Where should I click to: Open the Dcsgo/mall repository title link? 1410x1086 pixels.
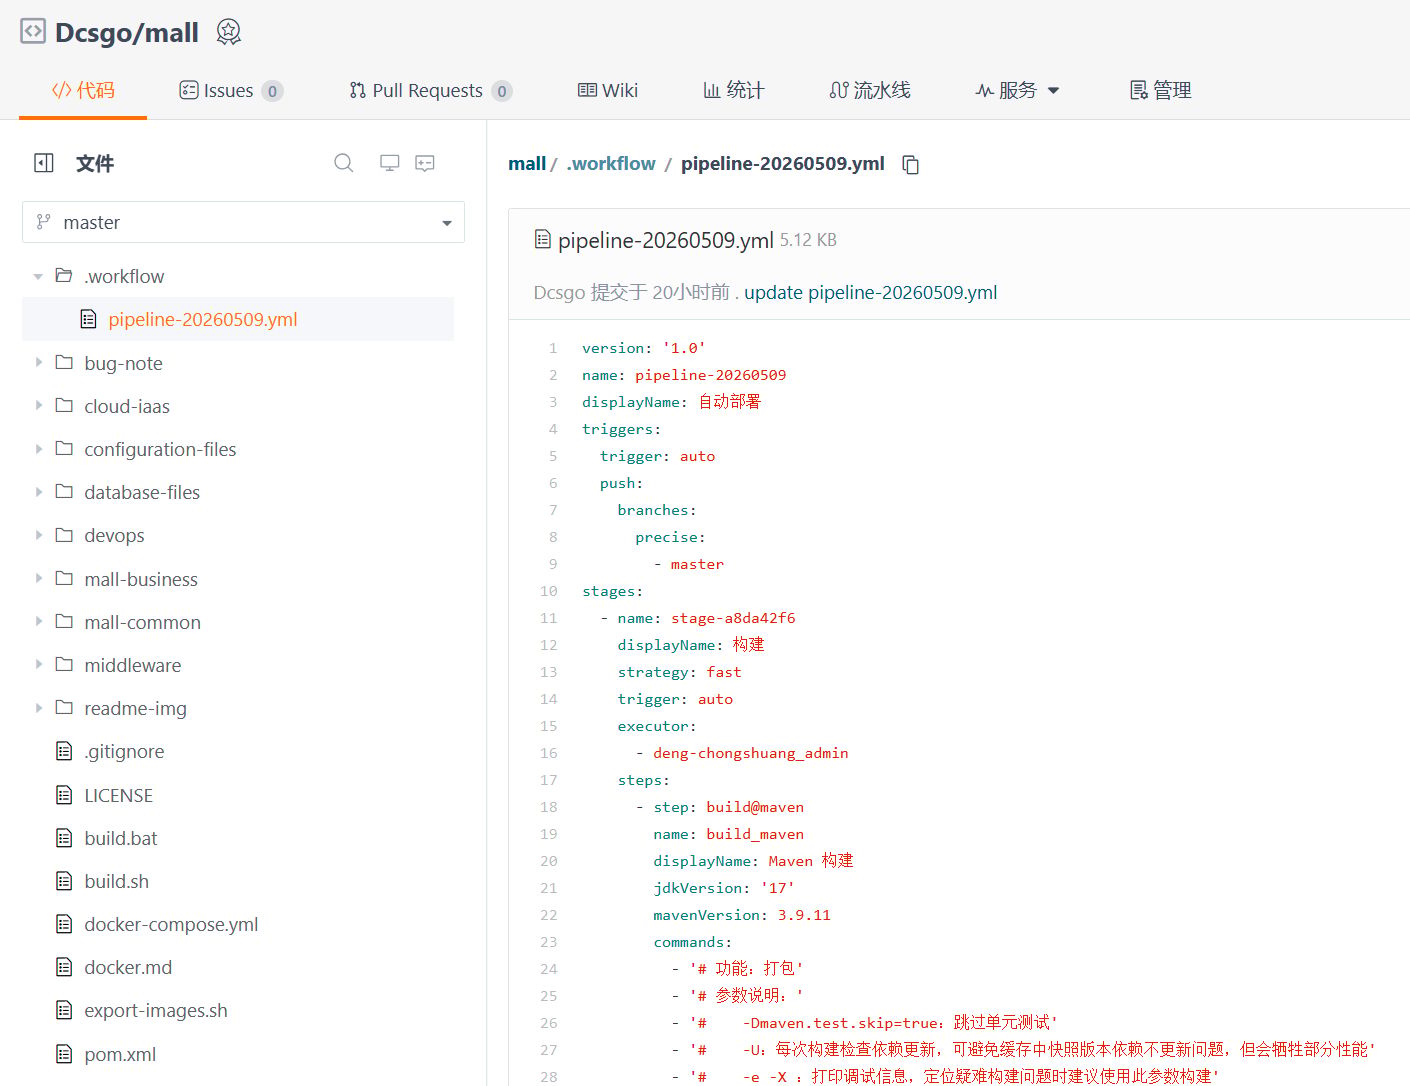coord(127,33)
